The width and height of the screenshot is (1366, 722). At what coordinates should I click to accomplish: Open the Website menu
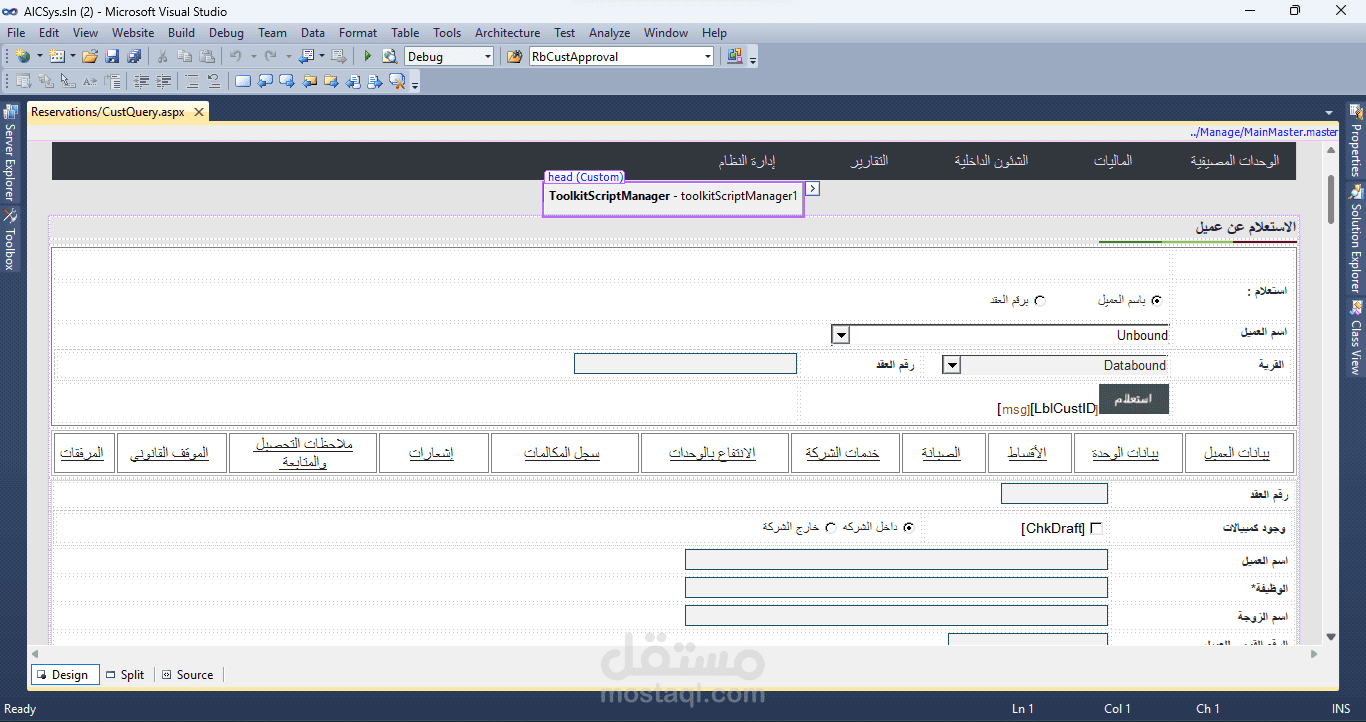pyautogui.click(x=133, y=33)
